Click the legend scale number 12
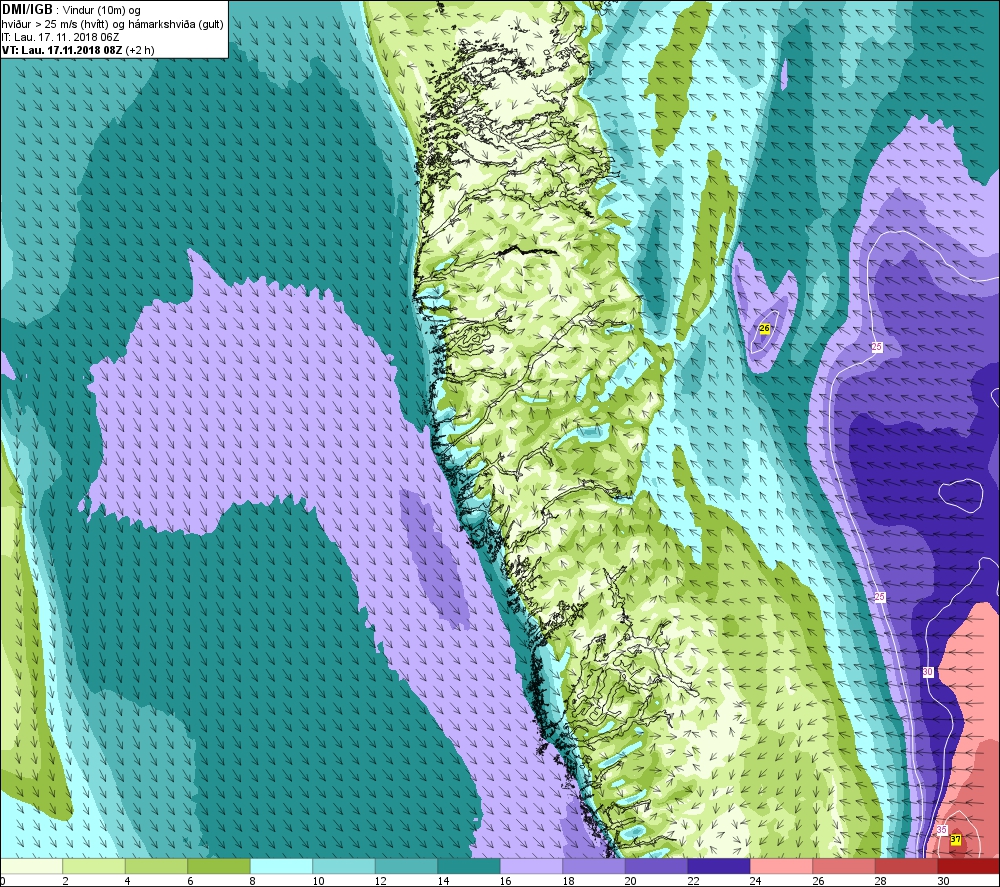 381,881
